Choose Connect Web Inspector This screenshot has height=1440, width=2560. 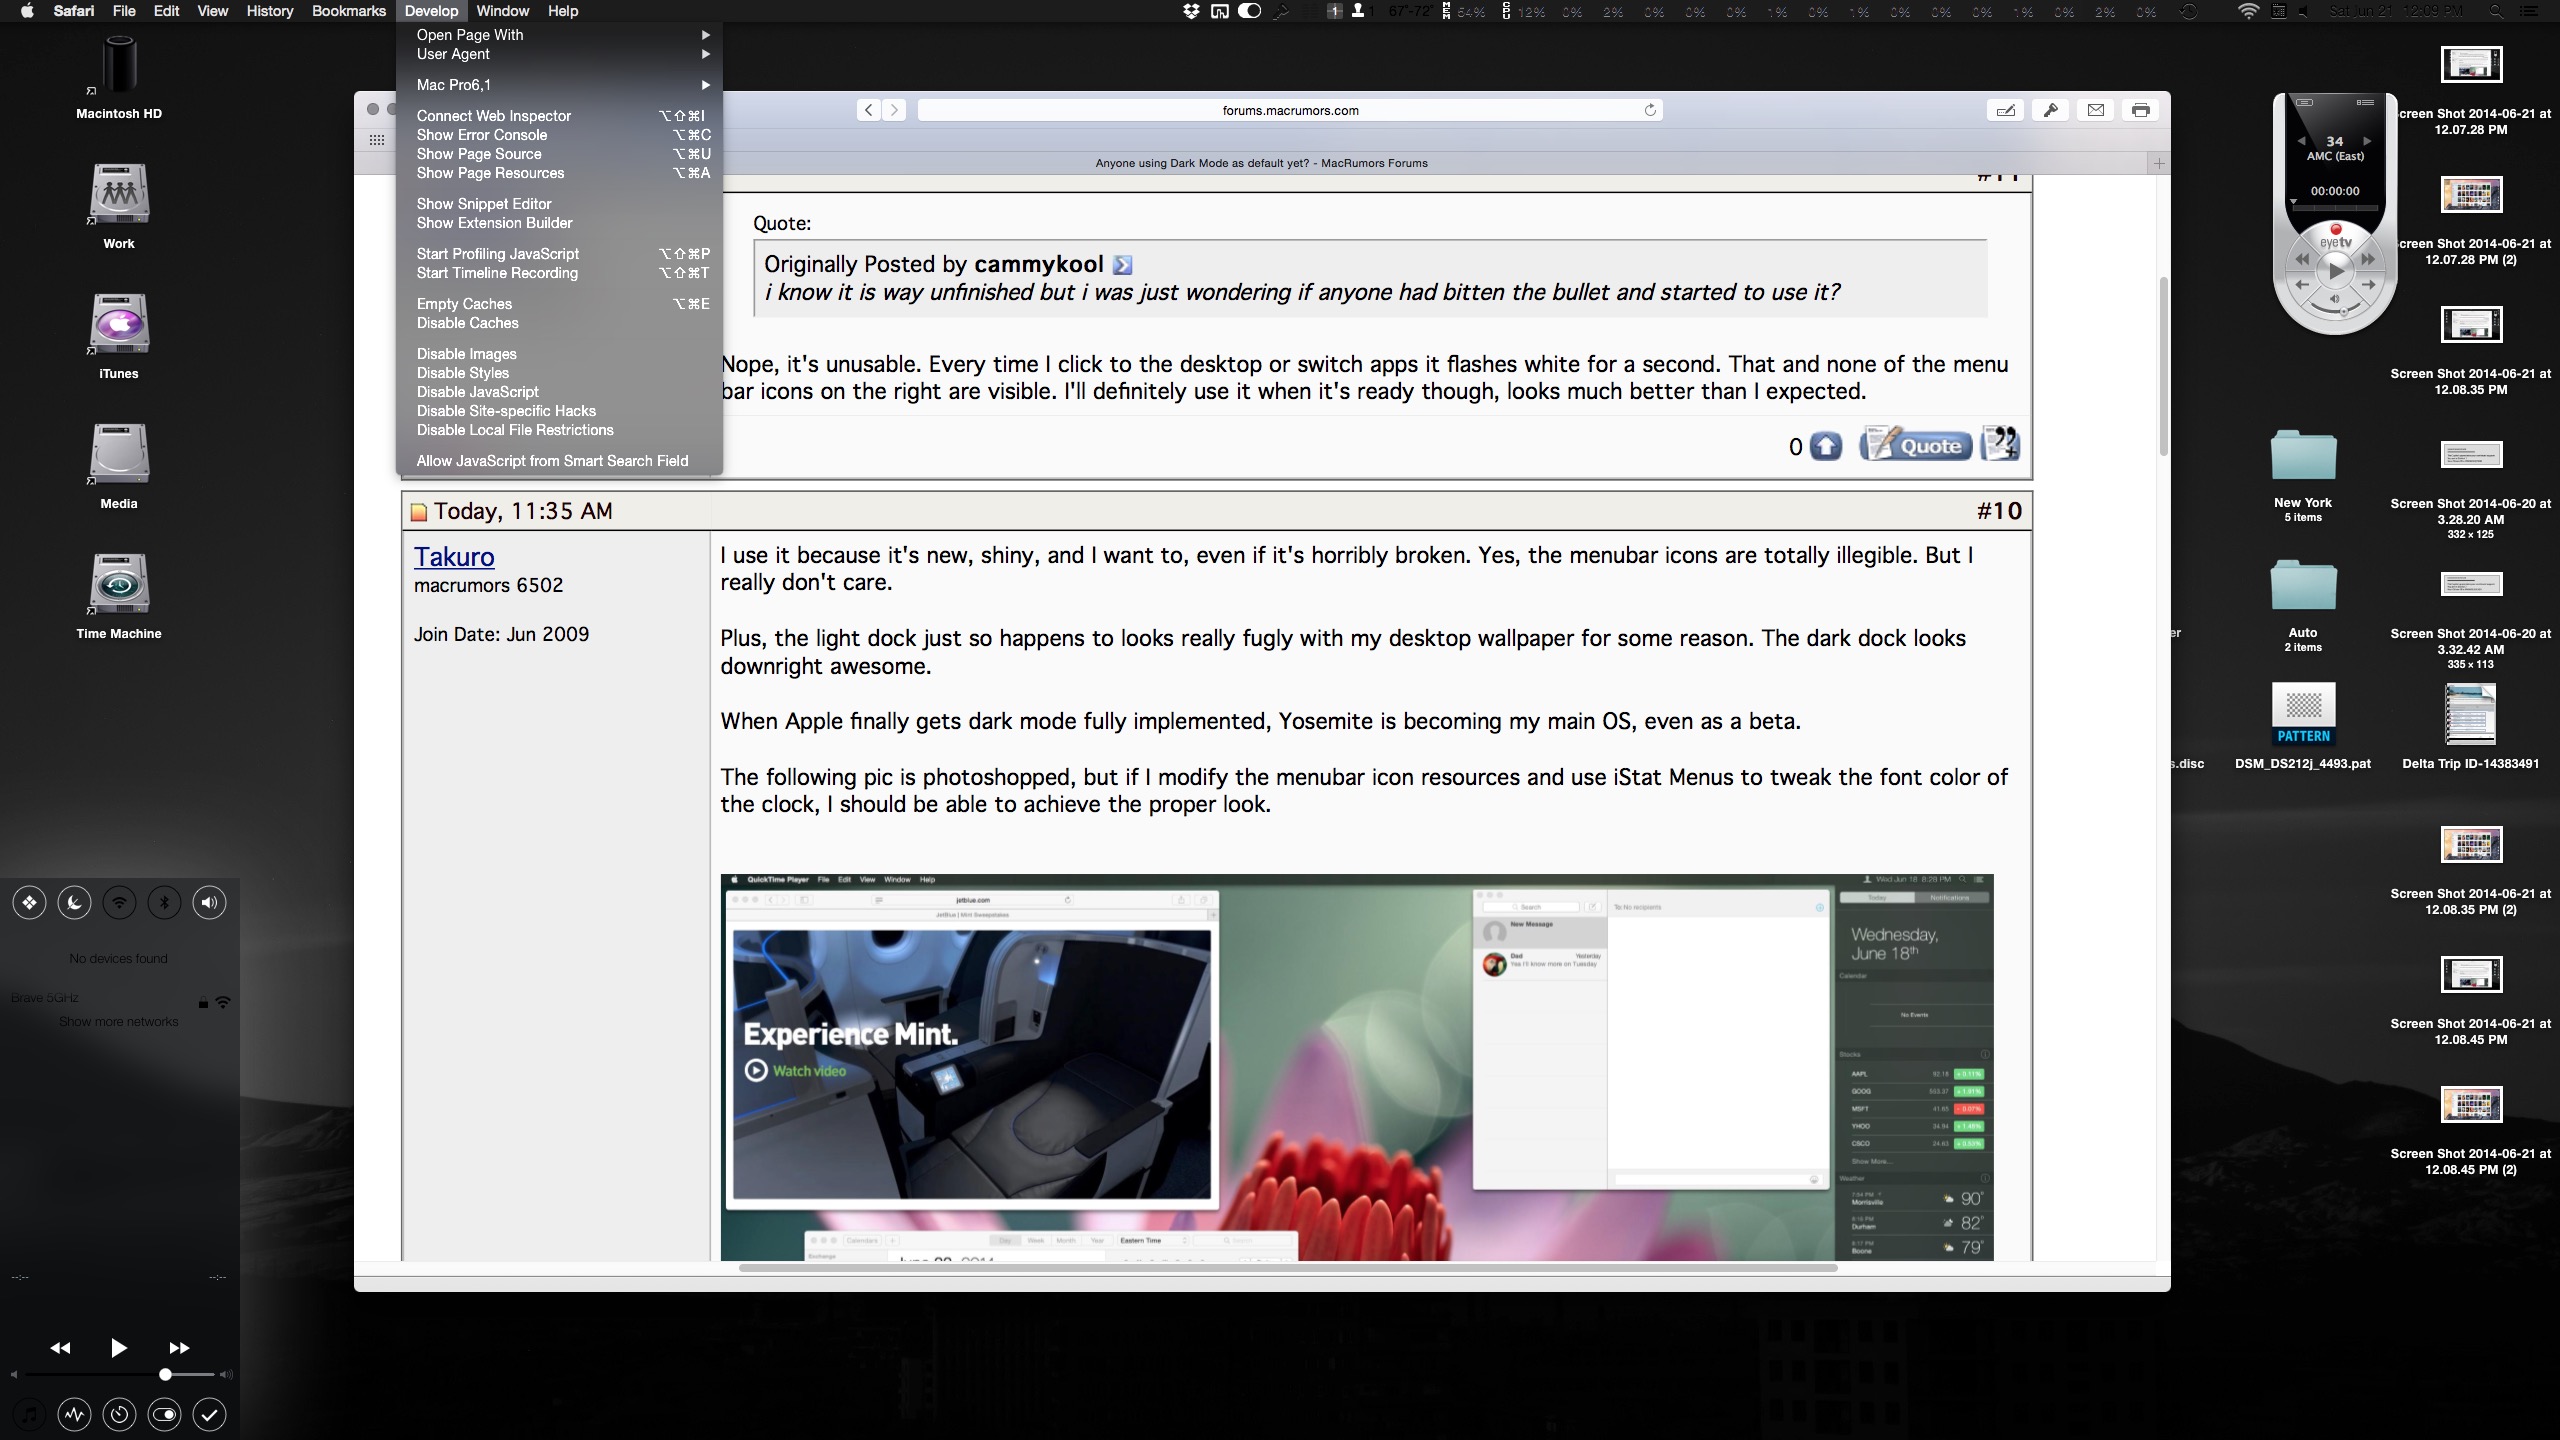click(x=559, y=116)
